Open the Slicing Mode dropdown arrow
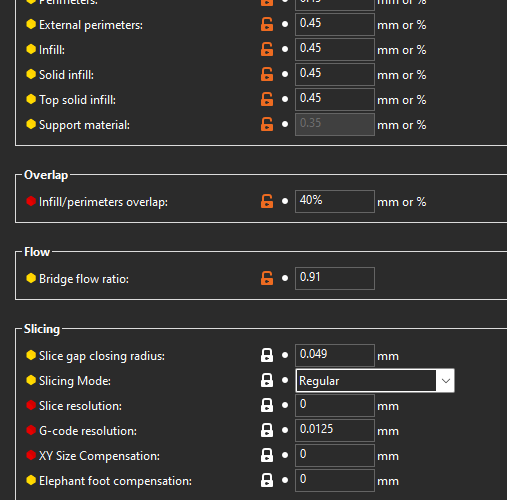The width and height of the screenshot is (507, 500). pos(446,381)
